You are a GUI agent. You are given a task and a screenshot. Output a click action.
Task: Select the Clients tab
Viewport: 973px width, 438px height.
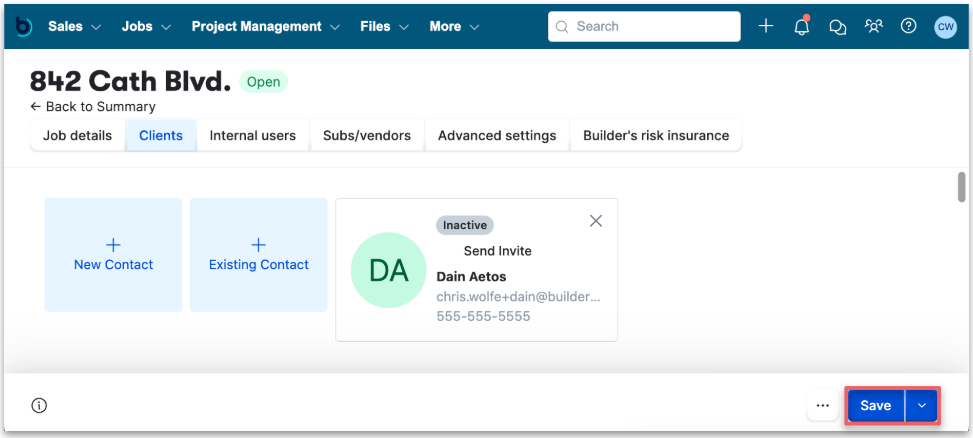pyautogui.click(x=161, y=135)
